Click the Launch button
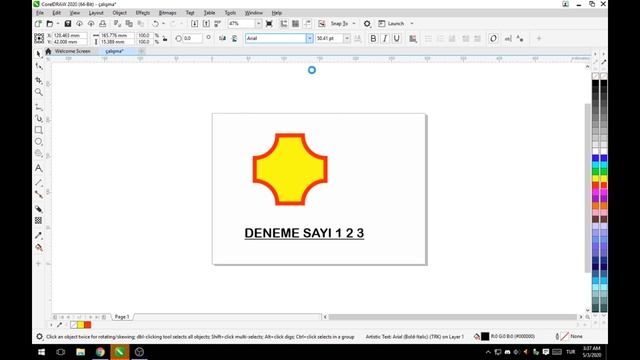 [391, 24]
